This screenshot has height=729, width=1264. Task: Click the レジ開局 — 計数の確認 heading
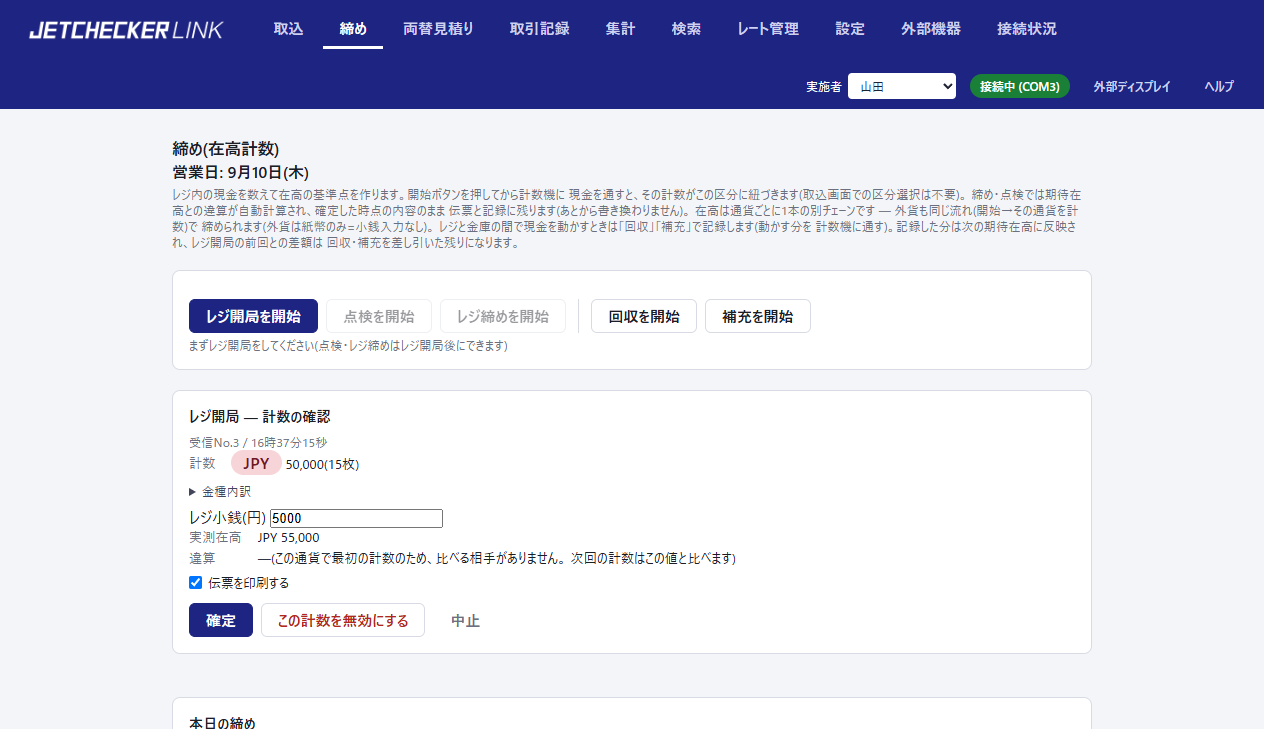point(260,416)
